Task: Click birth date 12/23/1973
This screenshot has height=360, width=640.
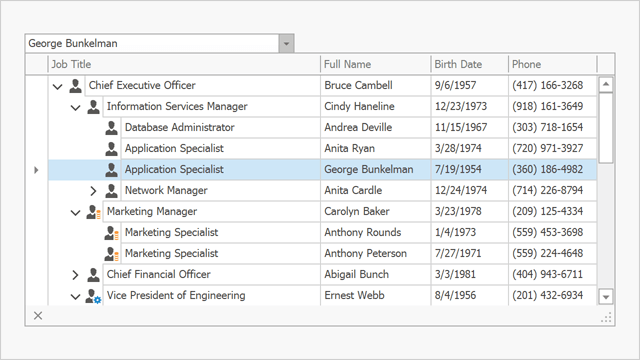Action: tap(461, 107)
